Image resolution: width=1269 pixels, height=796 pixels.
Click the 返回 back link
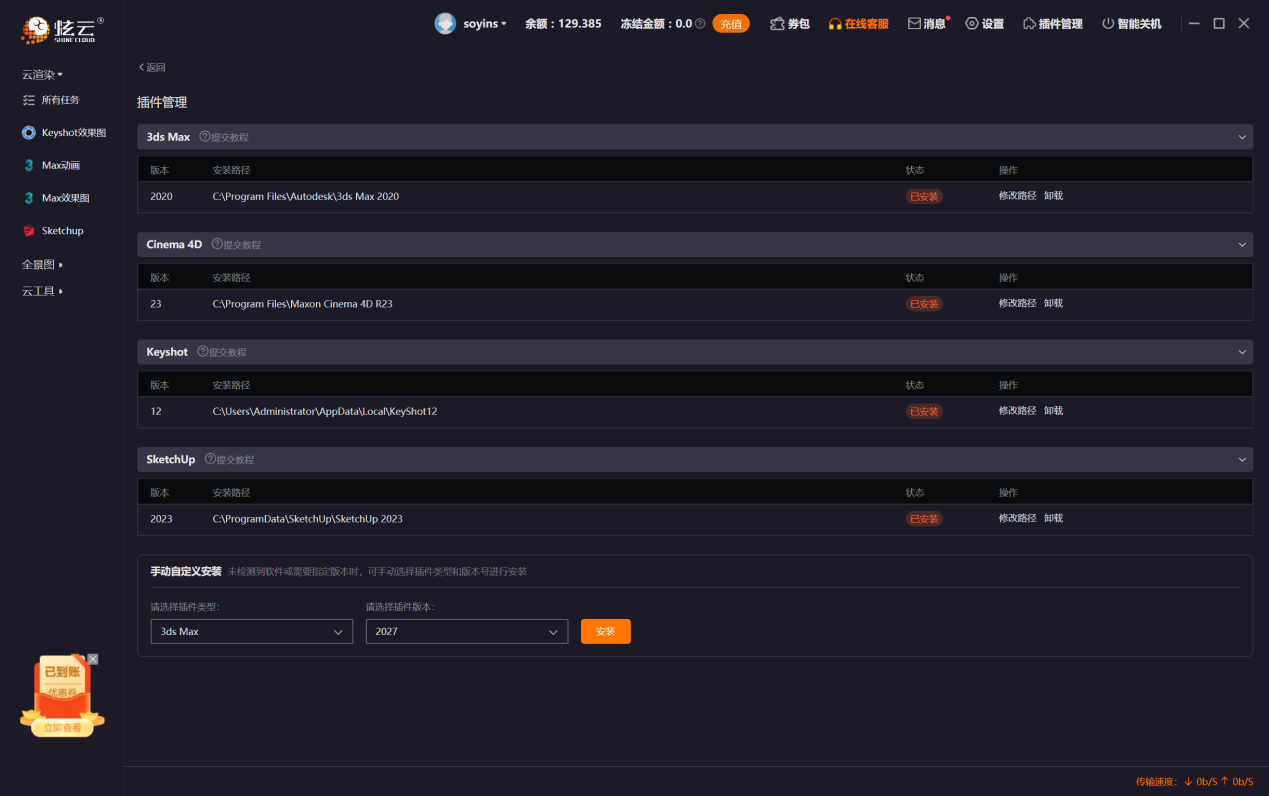click(x=152, y=67)
